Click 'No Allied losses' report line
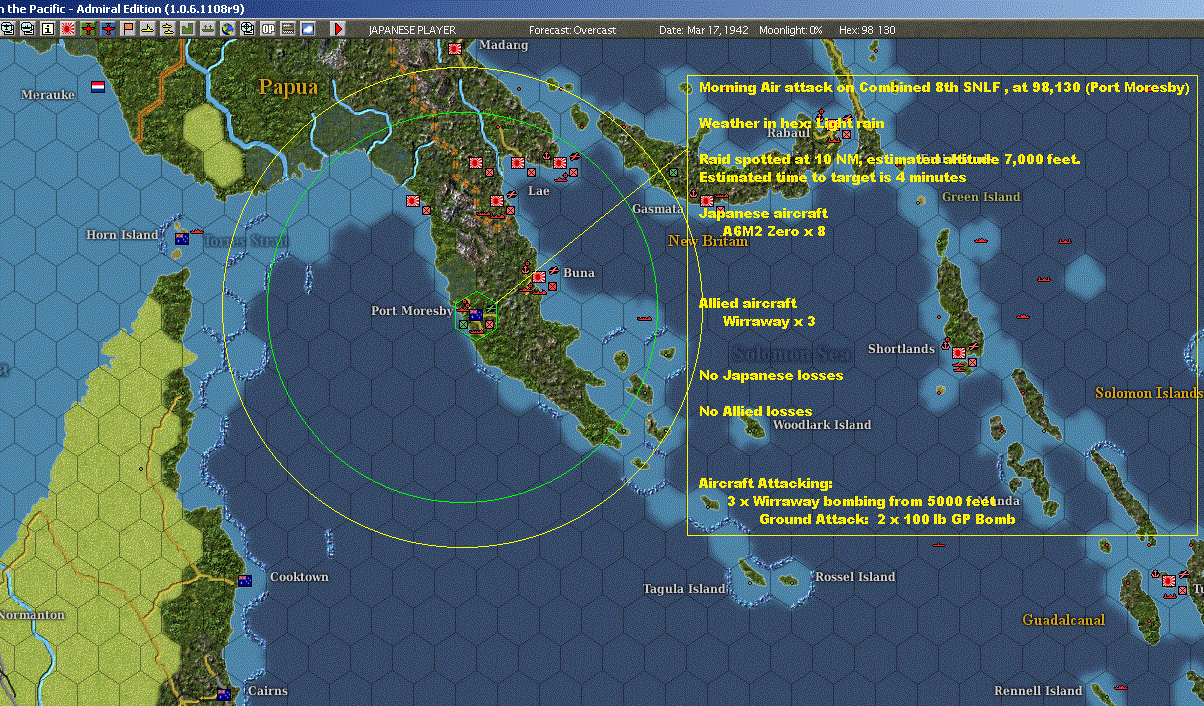Screen dimensions: 1204x706 coord(756,411)
